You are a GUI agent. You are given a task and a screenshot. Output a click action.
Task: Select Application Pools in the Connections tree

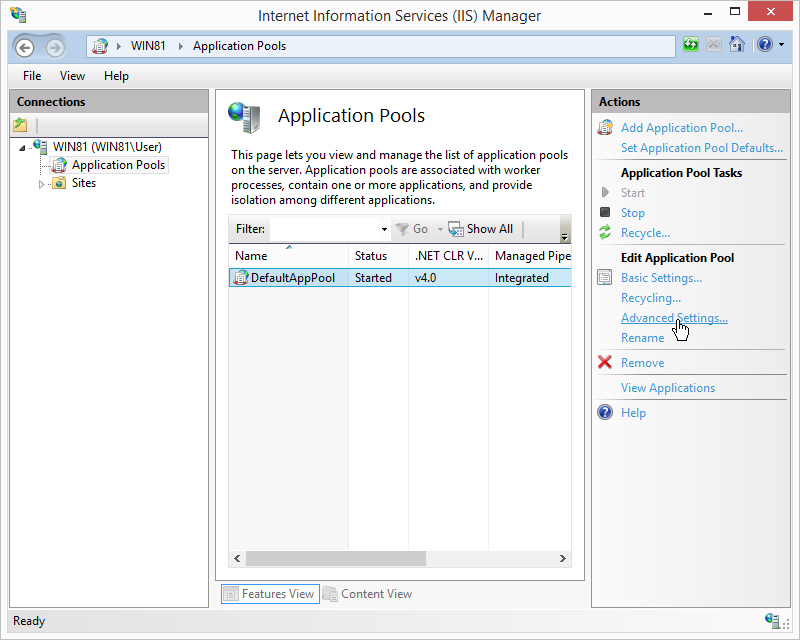point(118,165)
